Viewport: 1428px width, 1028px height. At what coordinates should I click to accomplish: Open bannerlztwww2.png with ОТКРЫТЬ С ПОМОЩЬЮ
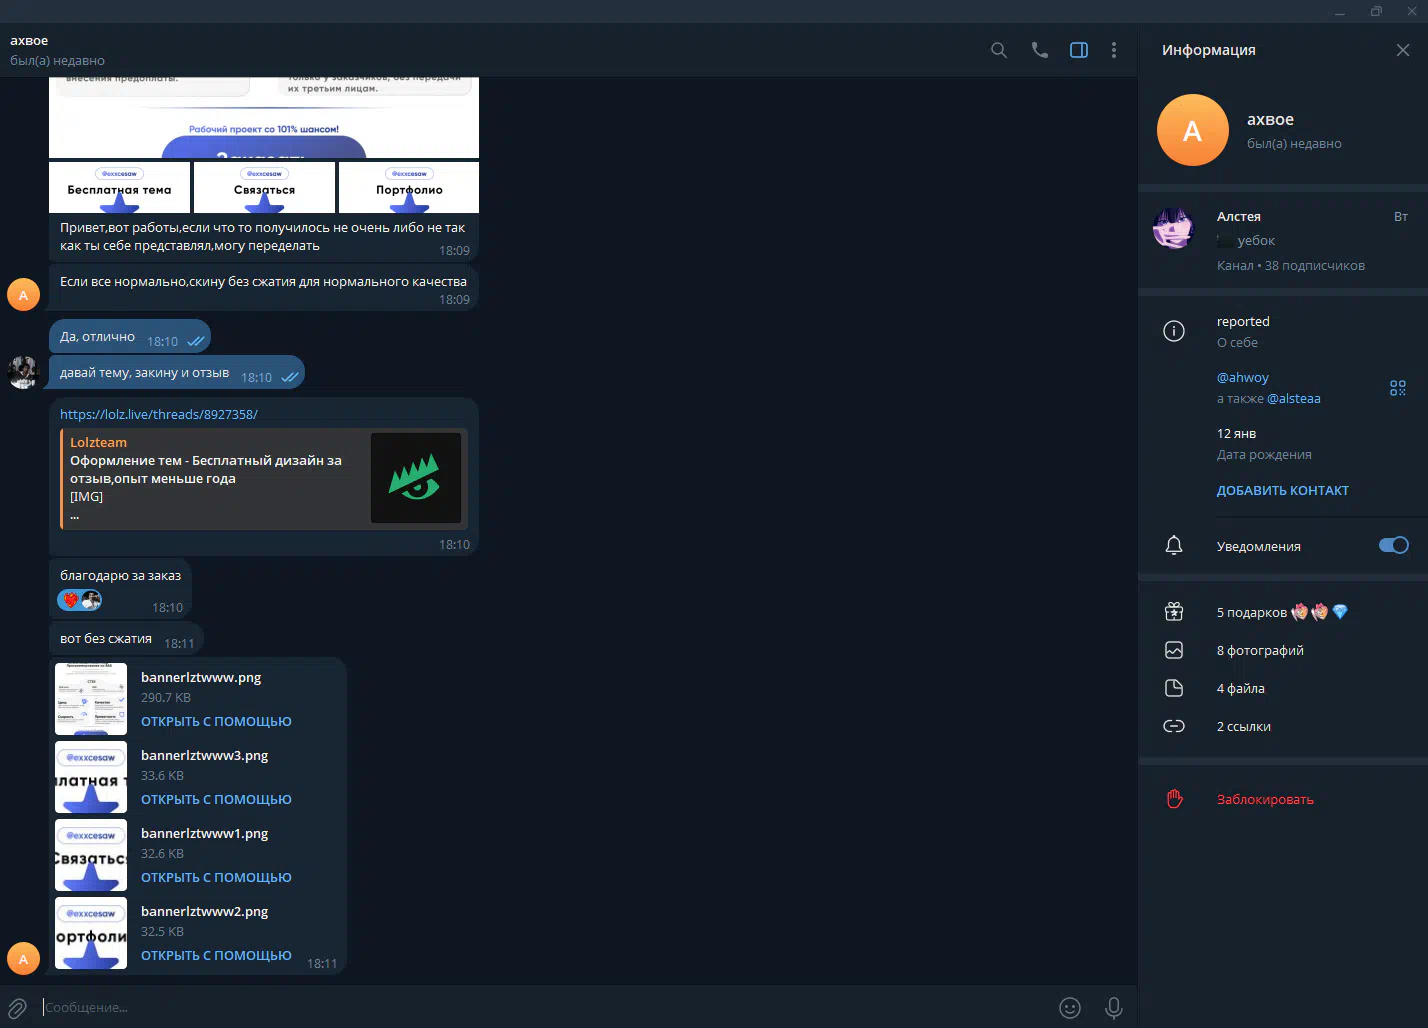[x=216, y=955]
